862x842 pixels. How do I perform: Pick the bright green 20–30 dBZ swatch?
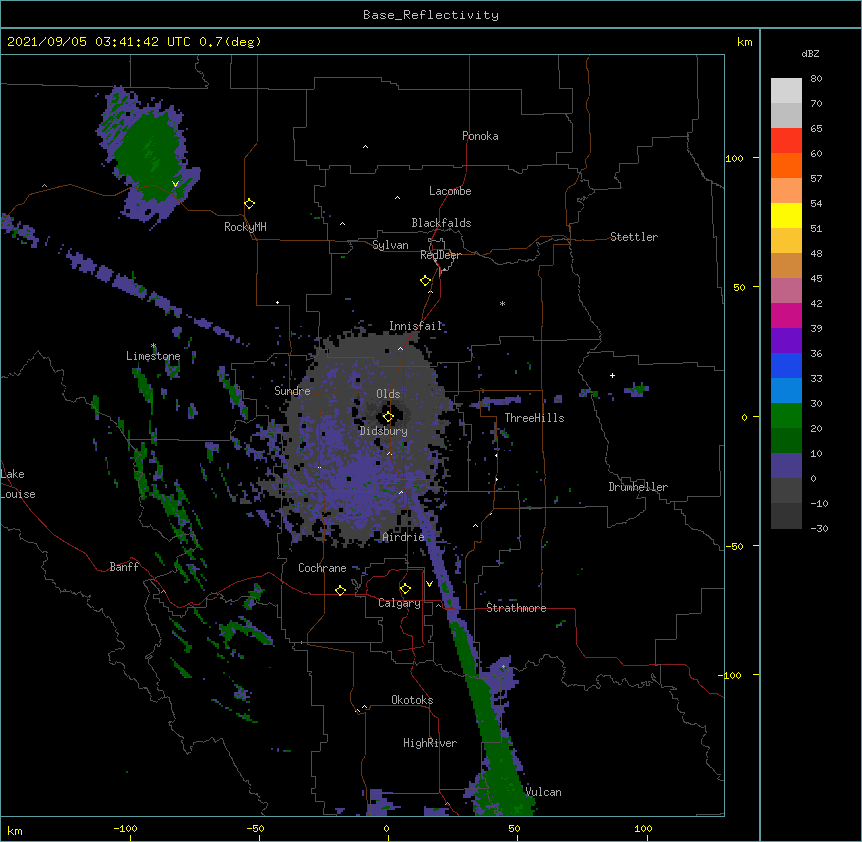pyautogui.click(x=786, y=416)
